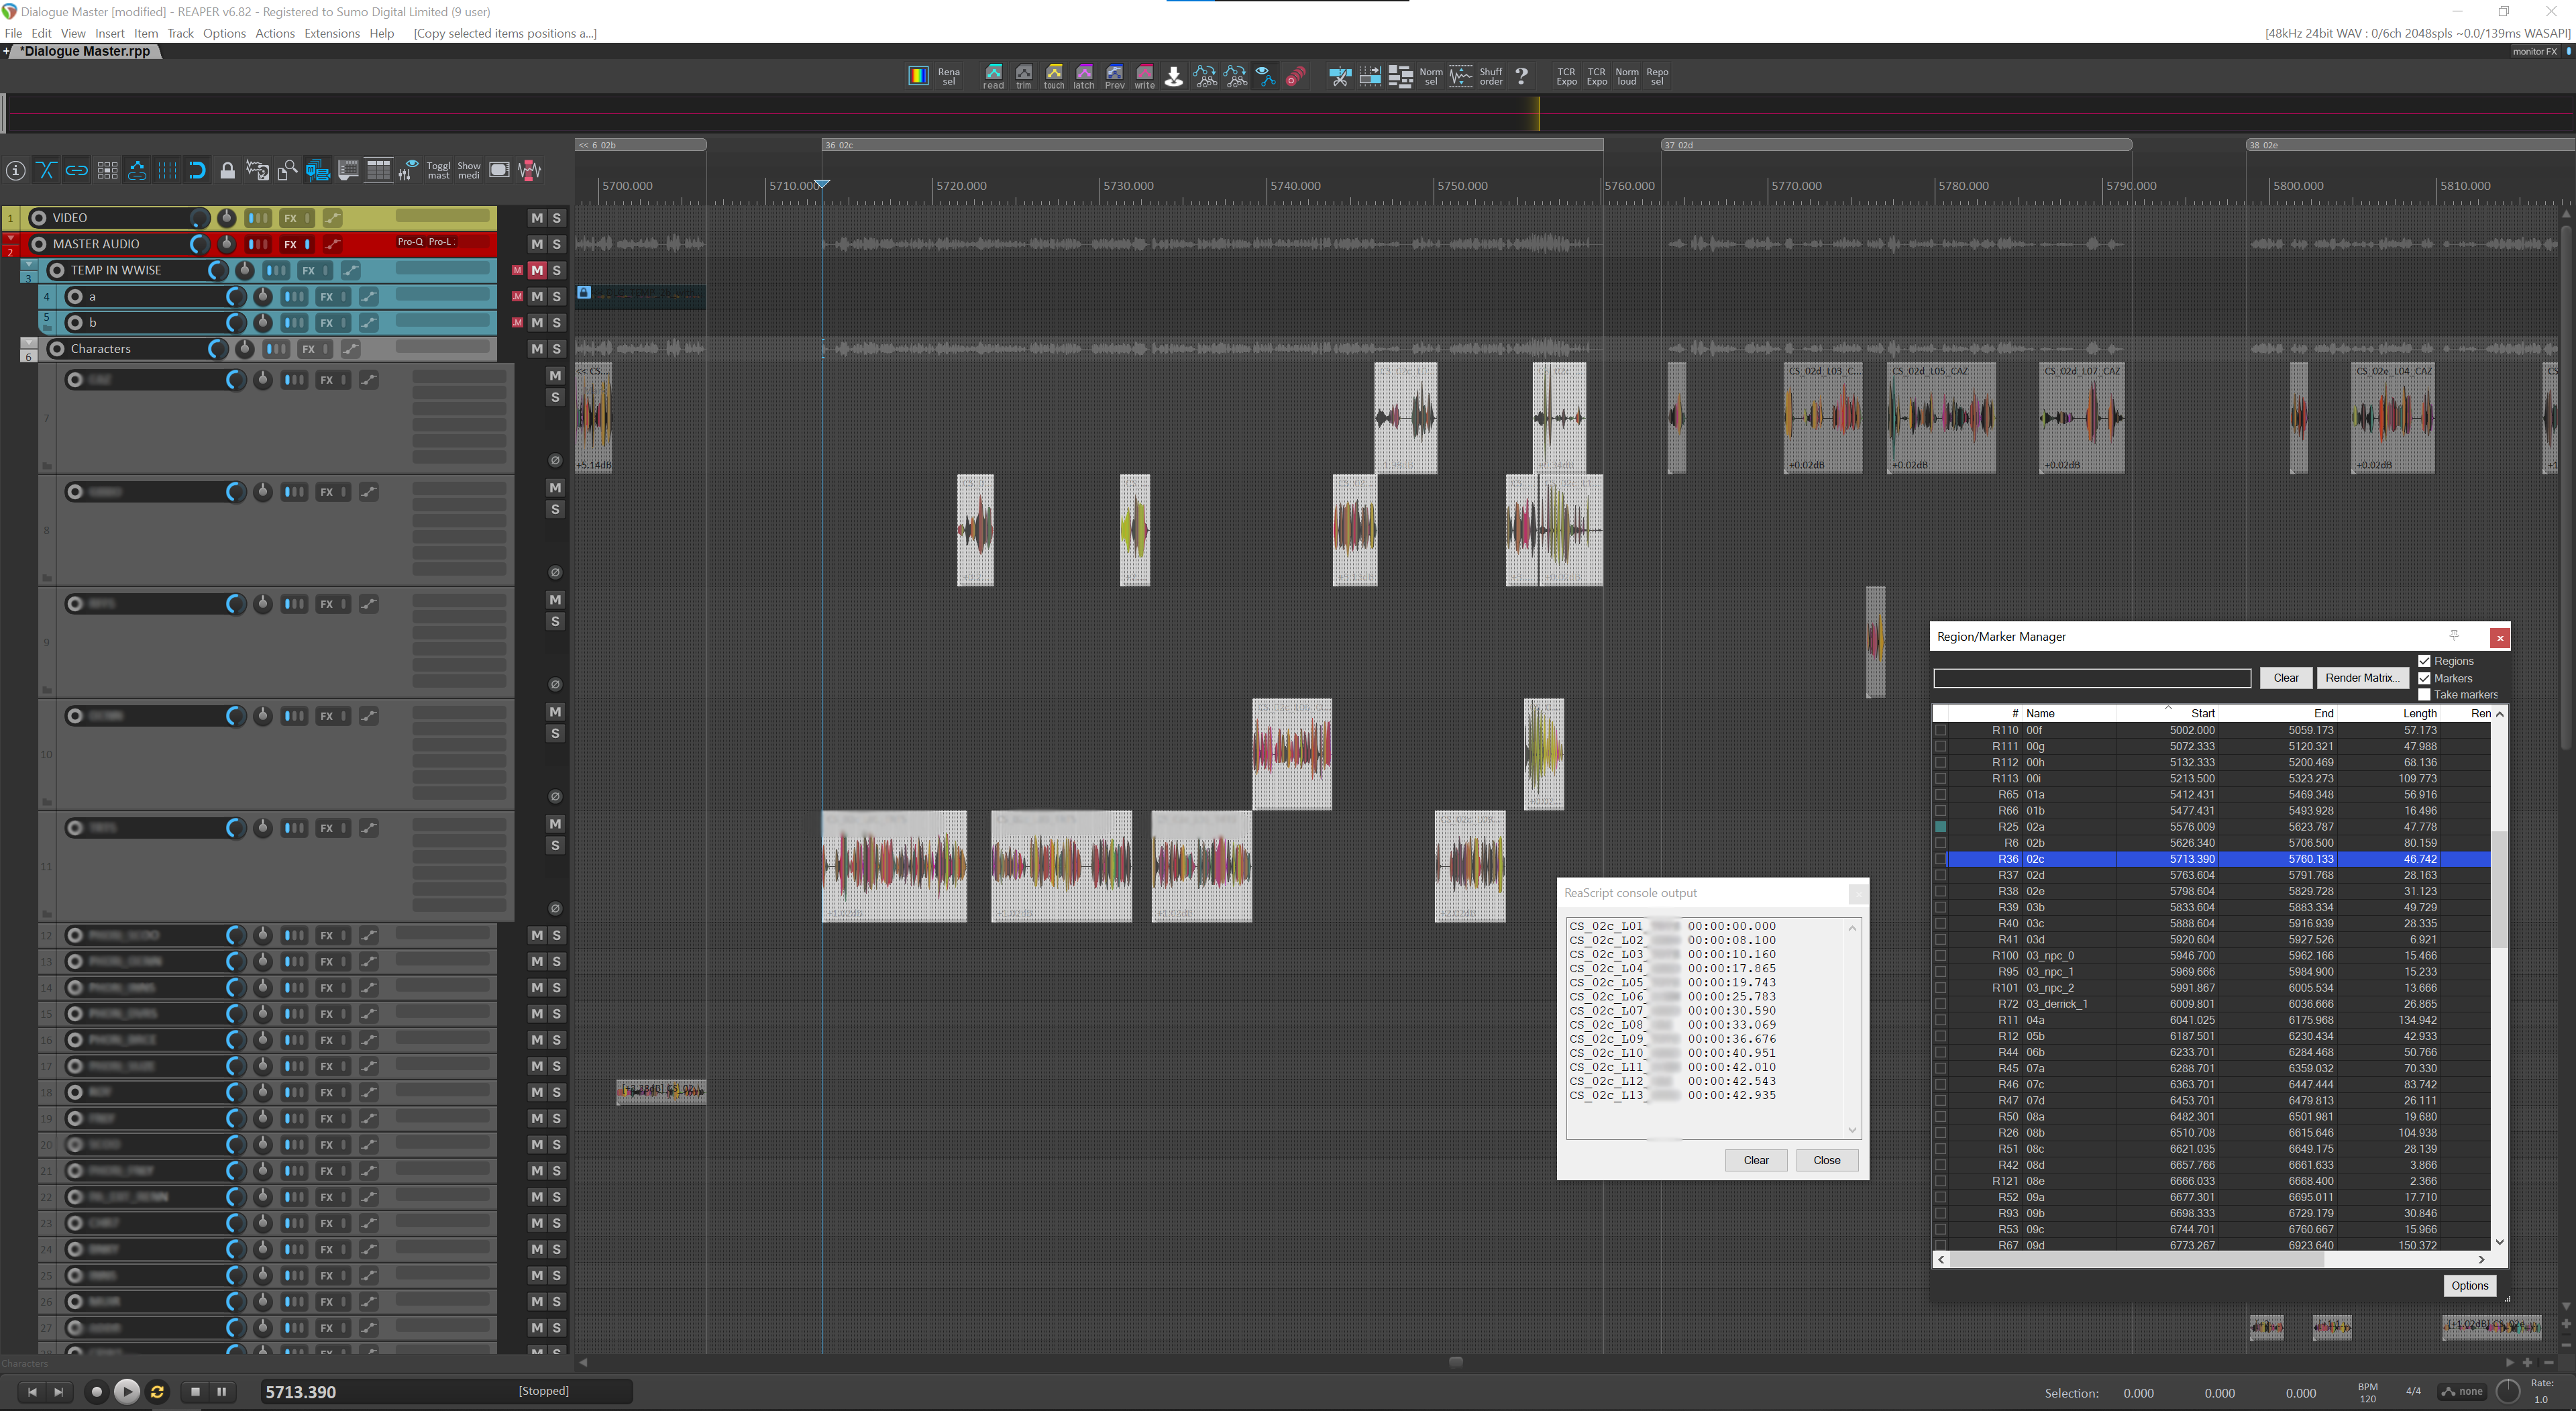
Task: Solo the Characters track
Action: [557, 349]
